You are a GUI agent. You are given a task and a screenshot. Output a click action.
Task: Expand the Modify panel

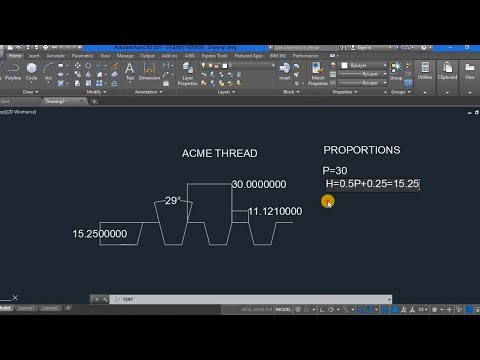96,92
